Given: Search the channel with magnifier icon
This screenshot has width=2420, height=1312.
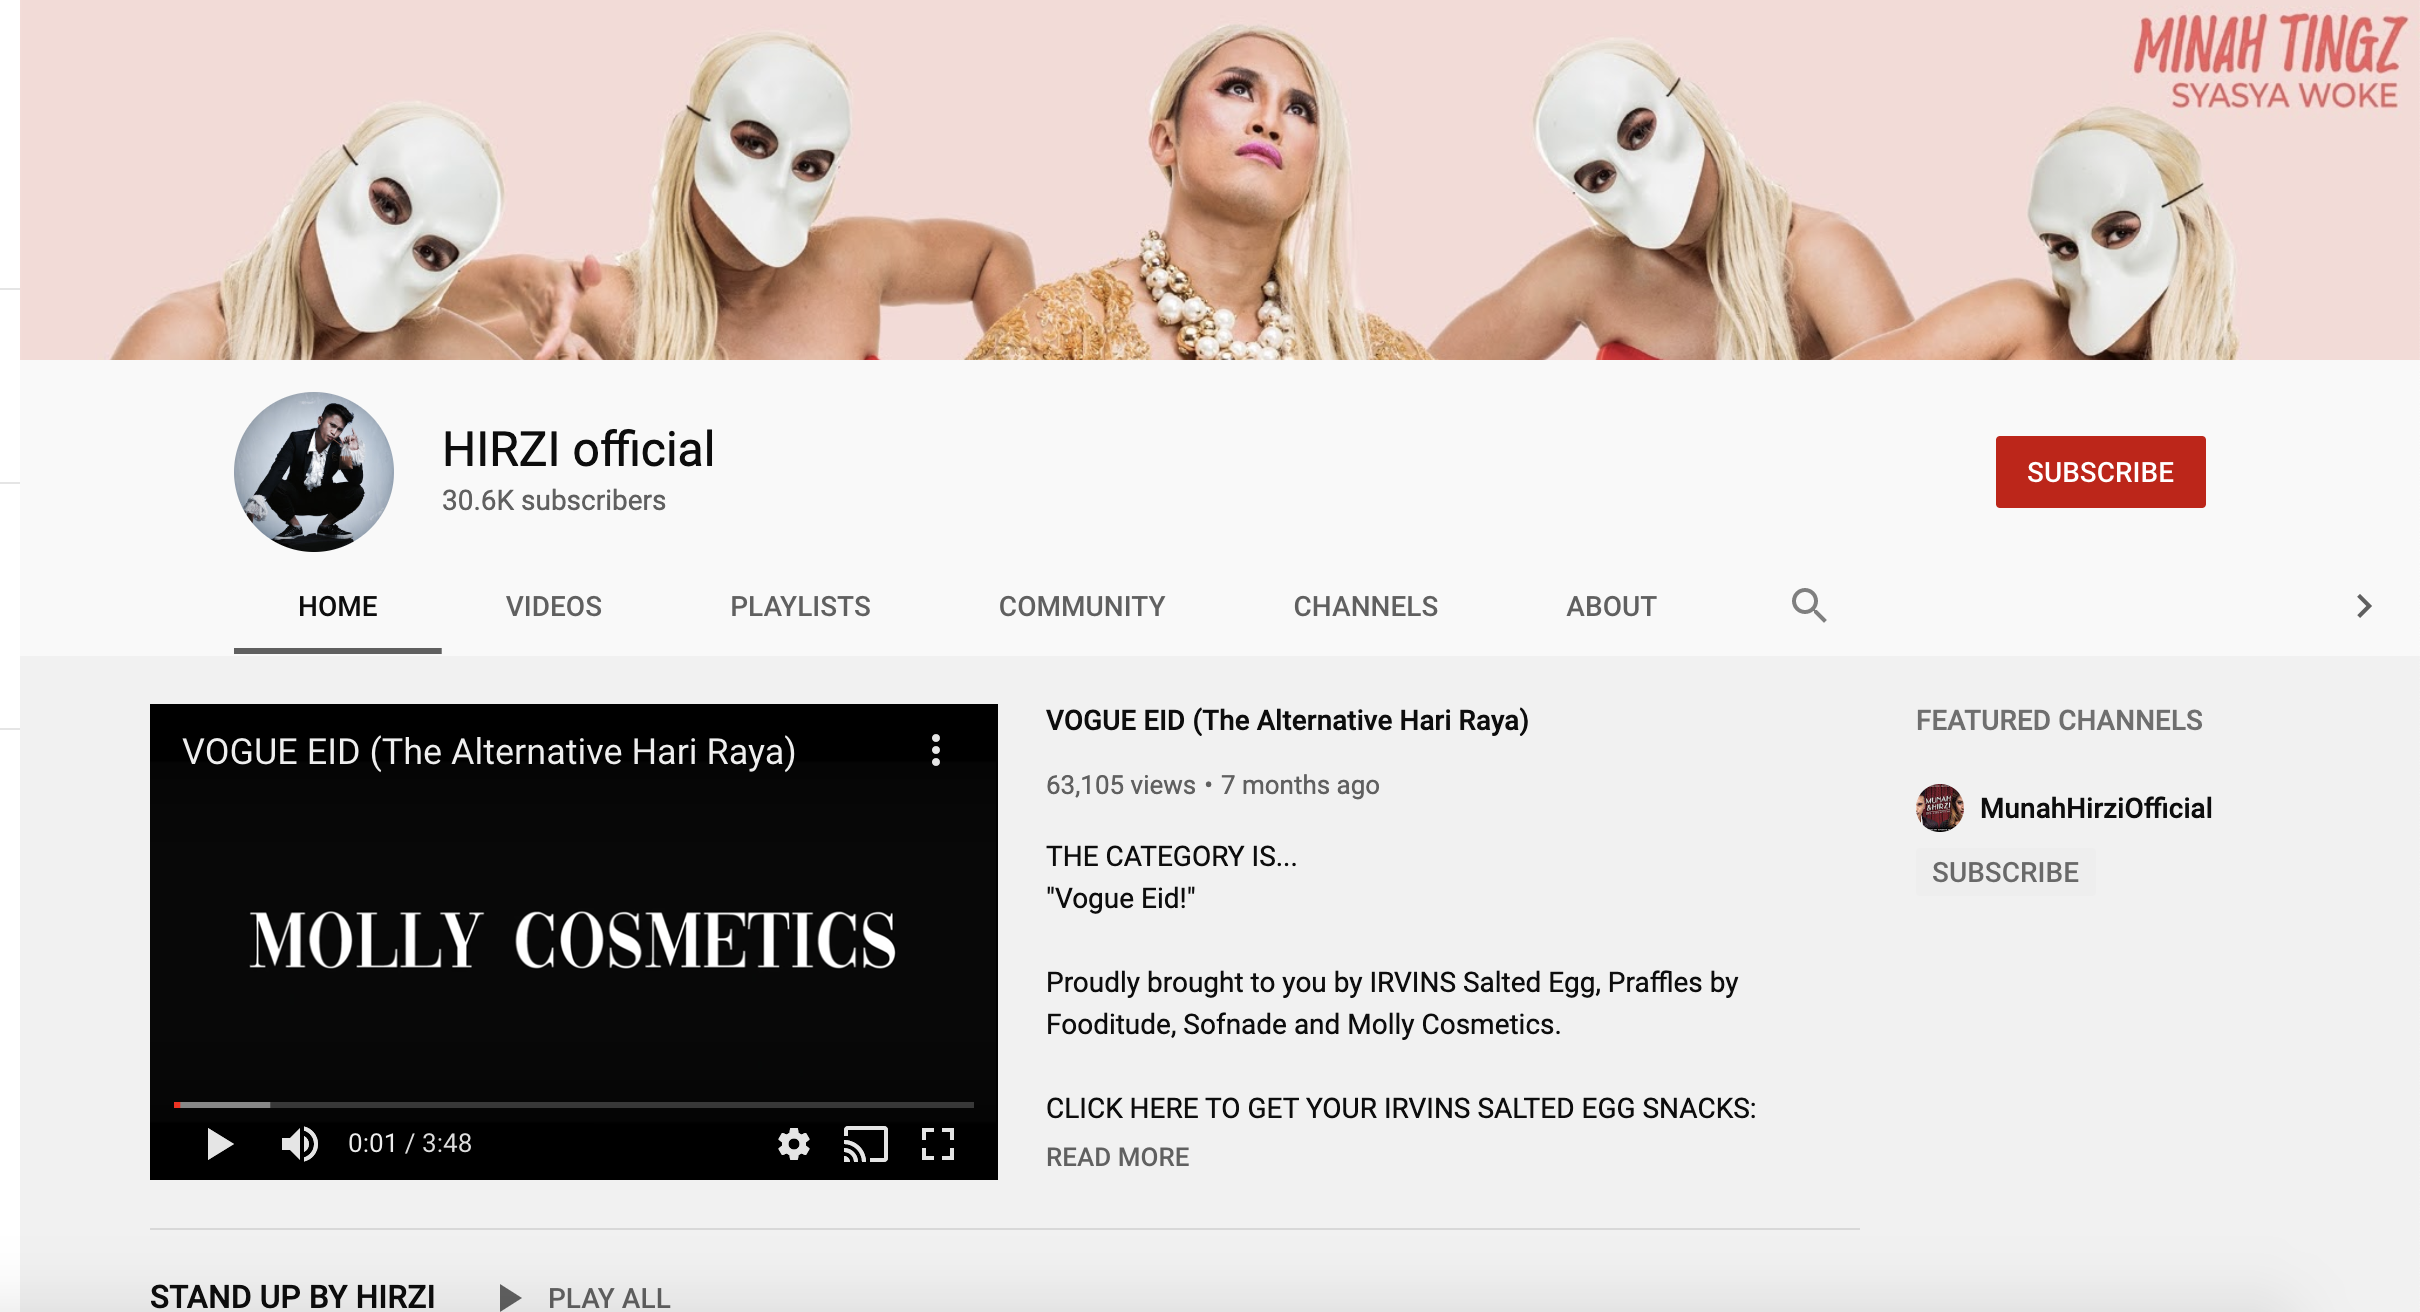Looking at the screenshot, I should click(1809, 605).
